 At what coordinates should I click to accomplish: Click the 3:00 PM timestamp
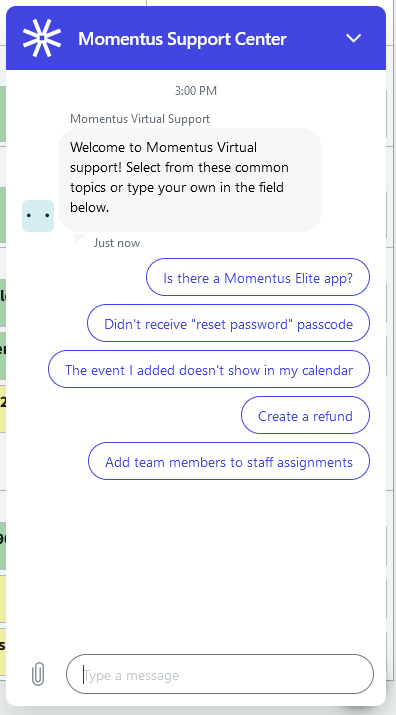(196, 91)
